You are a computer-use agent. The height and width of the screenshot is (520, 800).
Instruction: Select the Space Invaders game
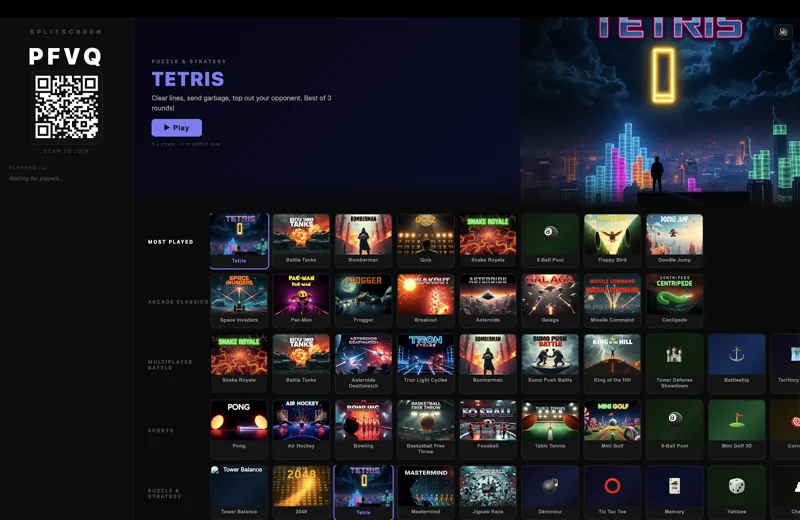[x=239, y=301]
